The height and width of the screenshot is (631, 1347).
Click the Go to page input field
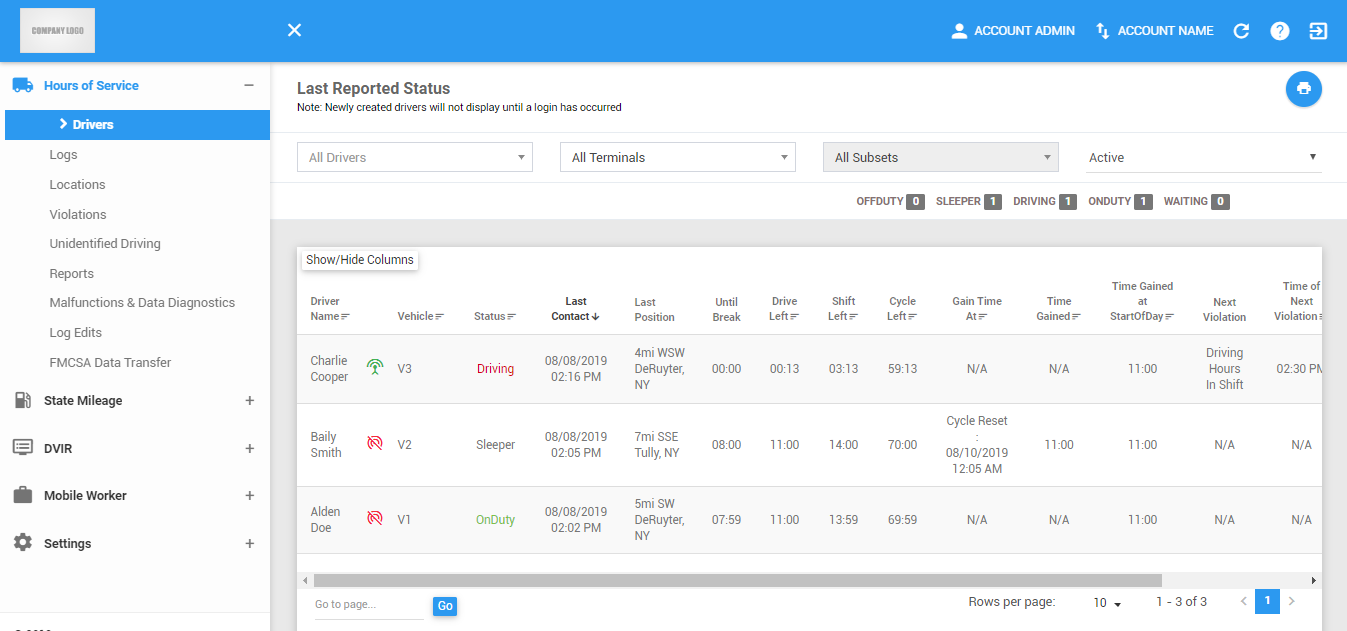pyautogui.click(x=369, y=606)
